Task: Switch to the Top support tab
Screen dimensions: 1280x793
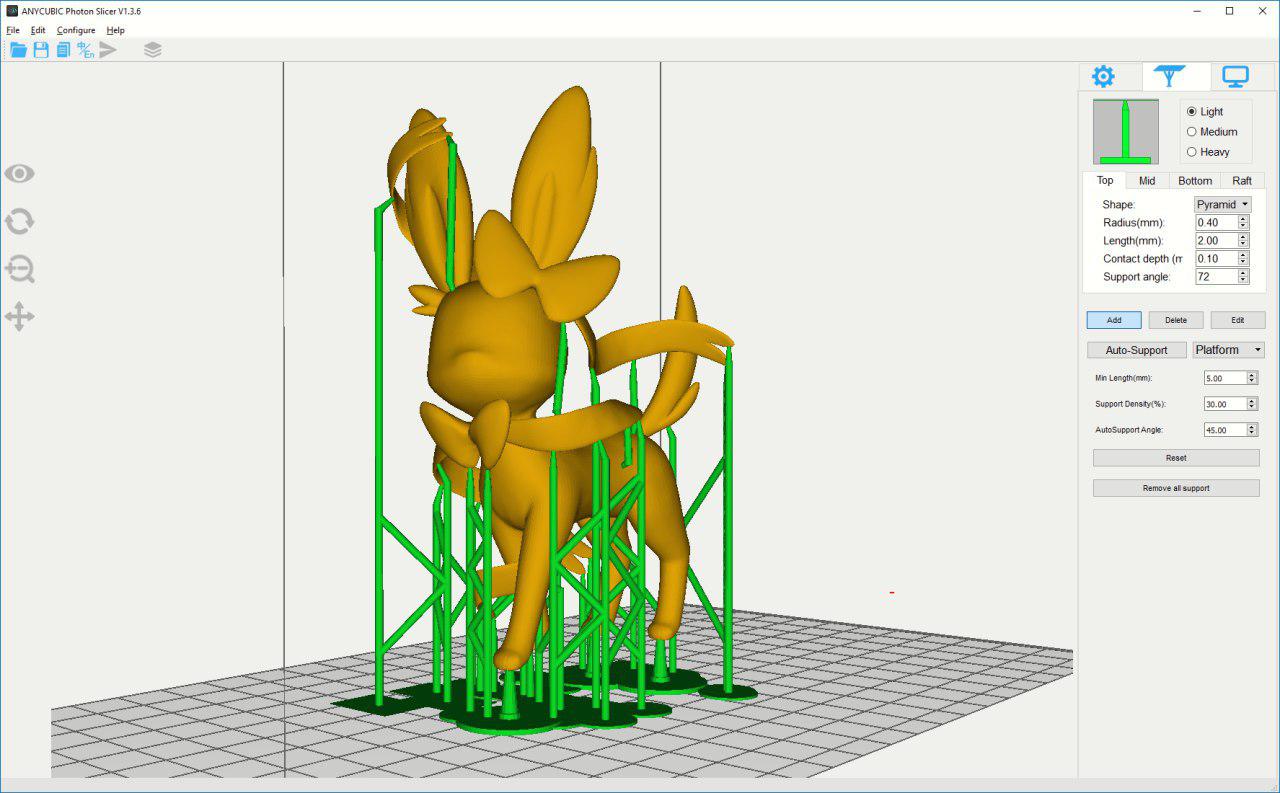Action: tap(1105, 180)
